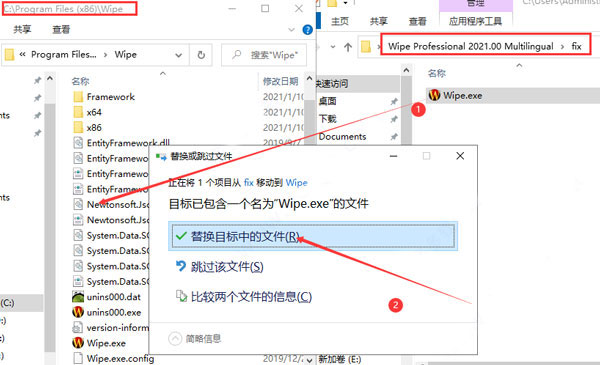Unpin 下载 pin icon in quick access
Viewport: 600px width, 365px height.
393,119
